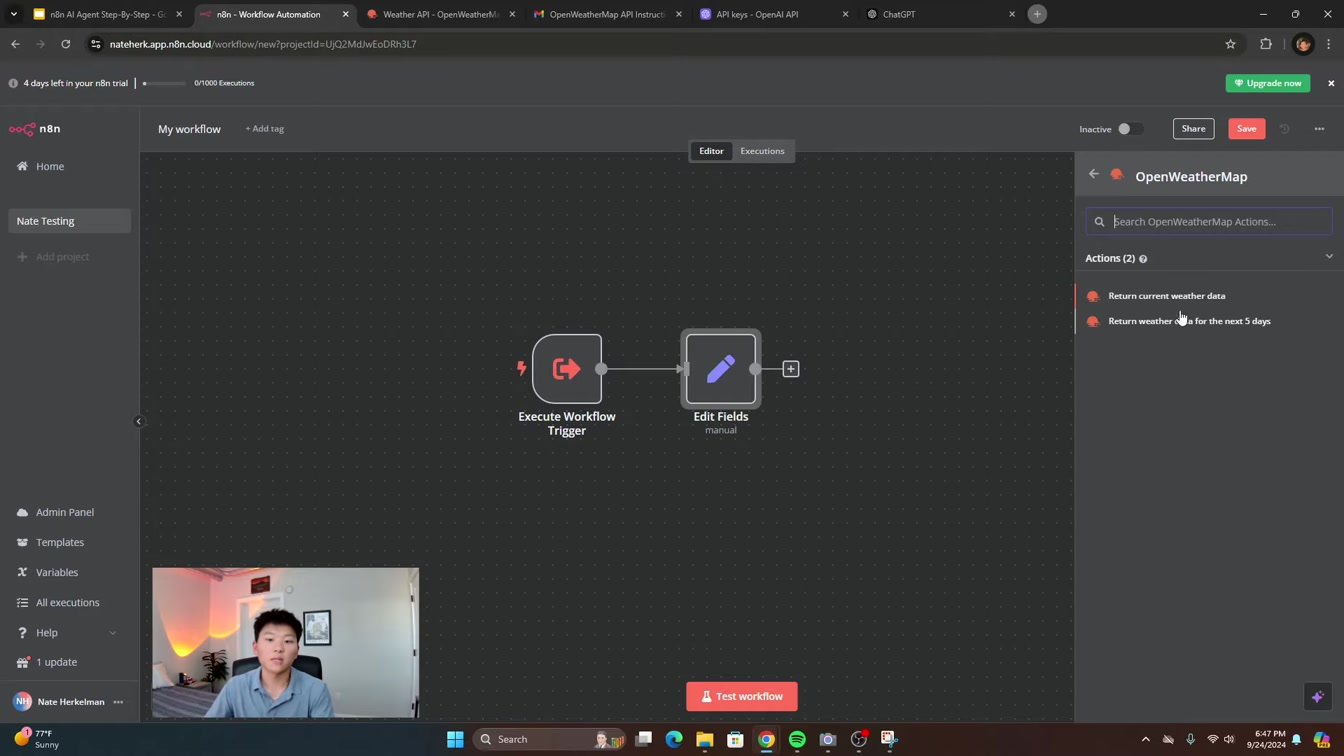The image size is (1344, 756).
Task: Switch to the Executions tab
Action: point(762,151)
